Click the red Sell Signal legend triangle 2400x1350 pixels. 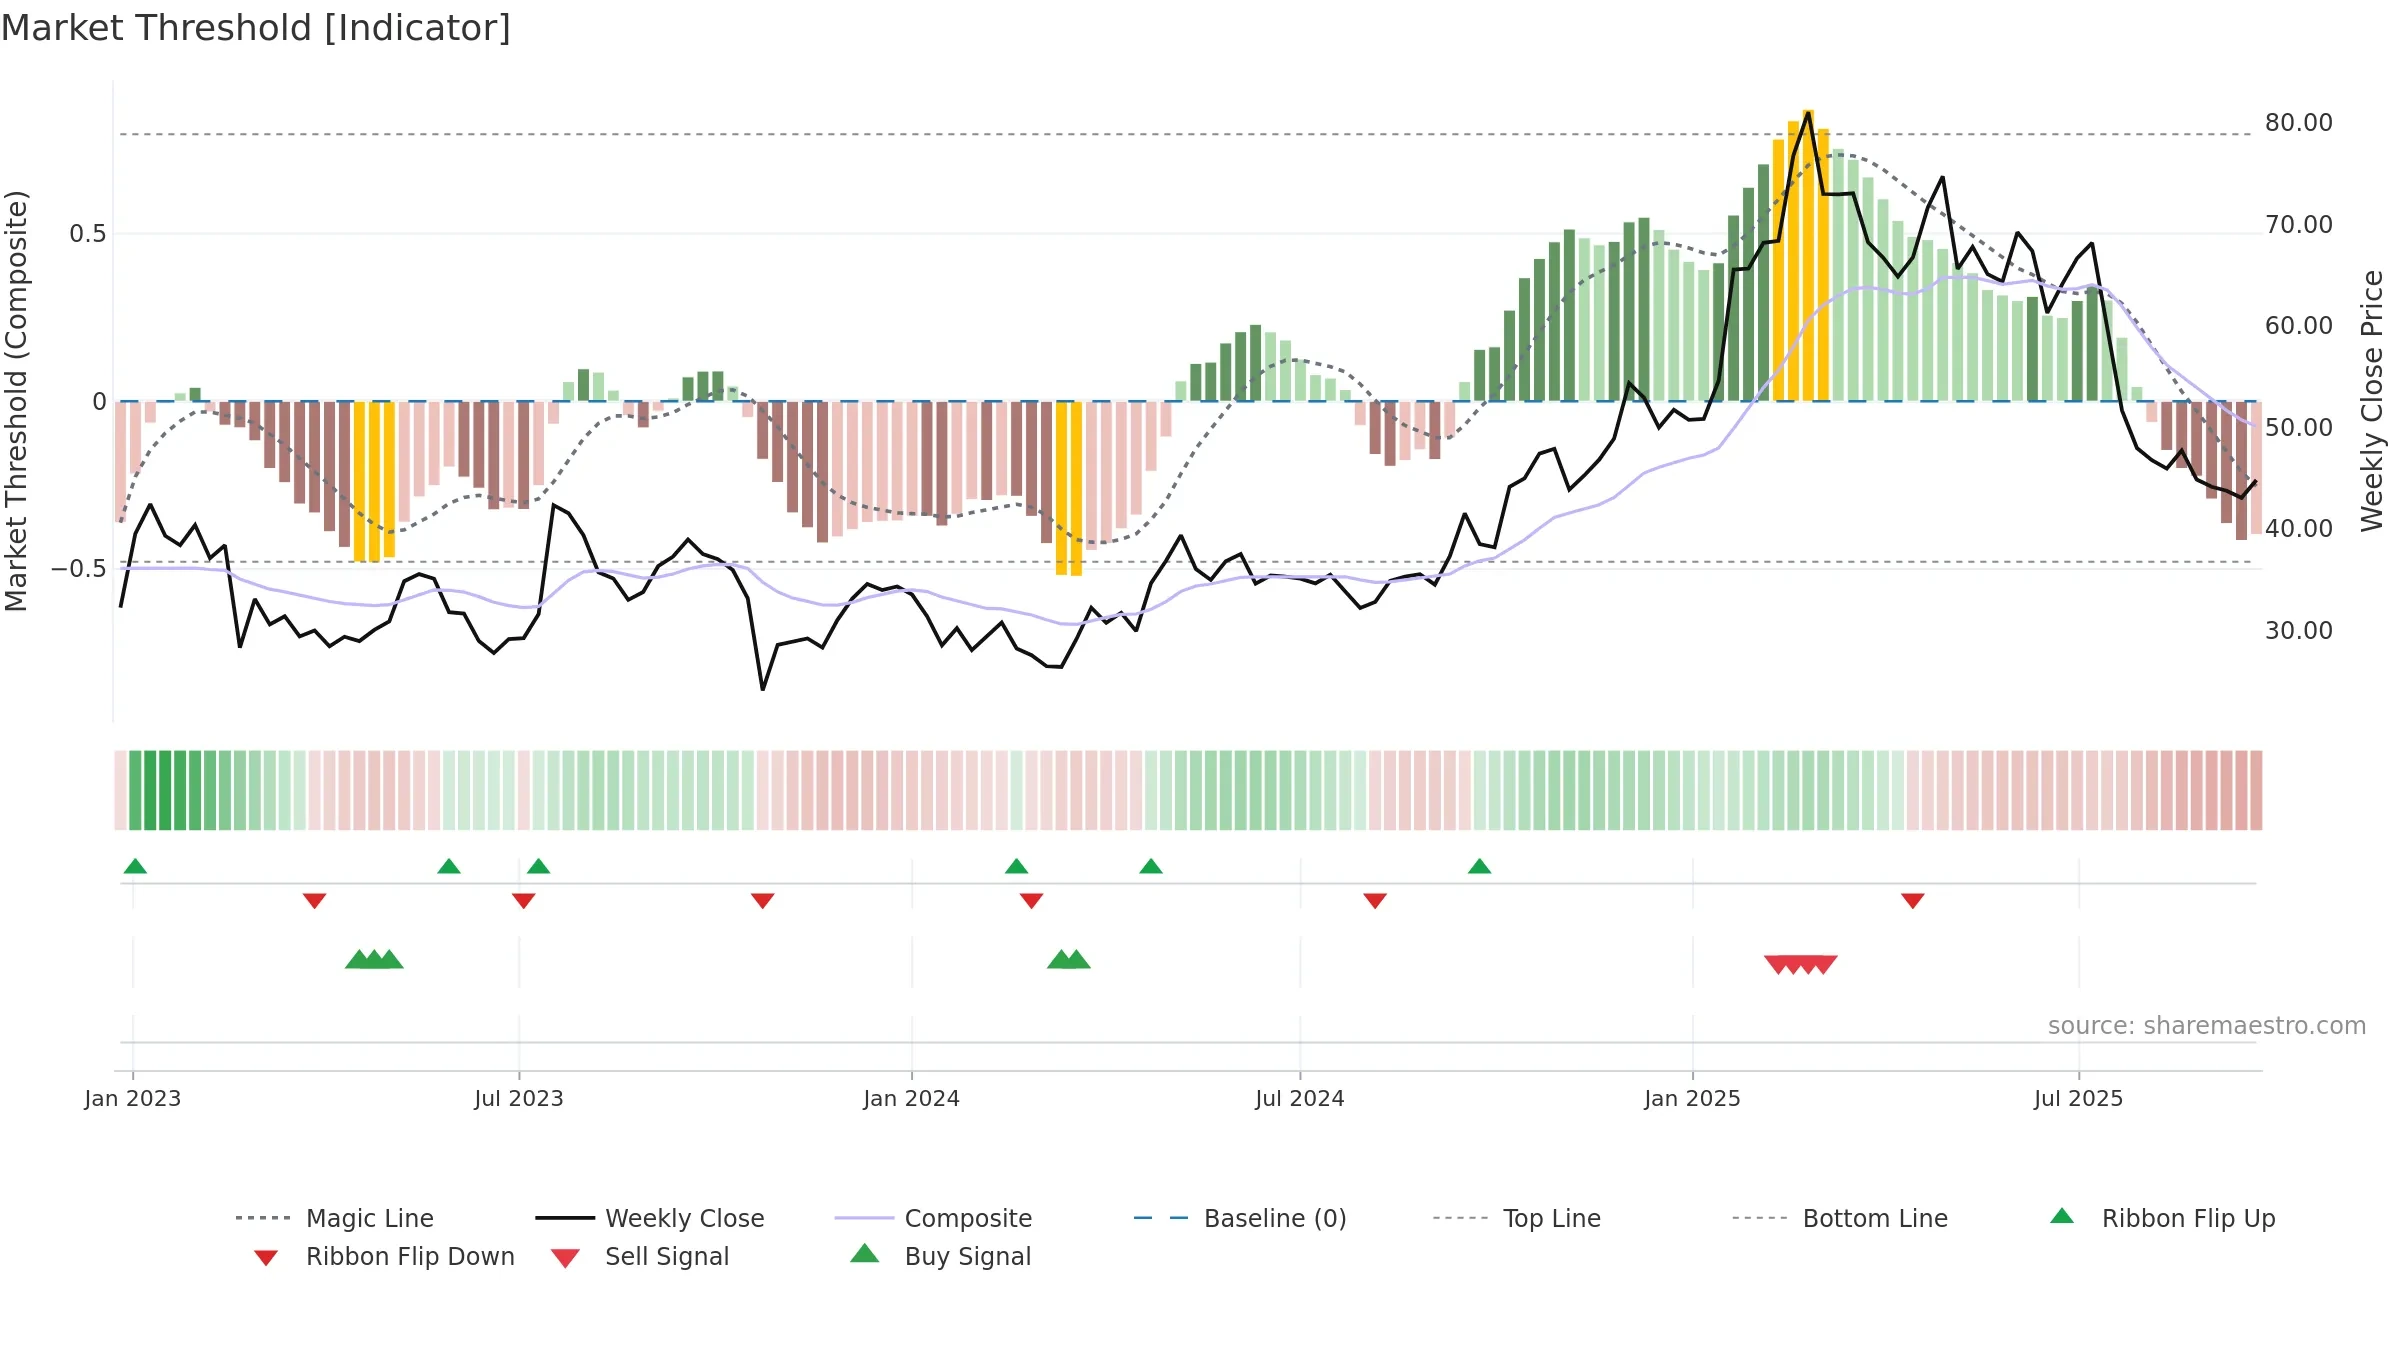click(x=565, y=1258)
